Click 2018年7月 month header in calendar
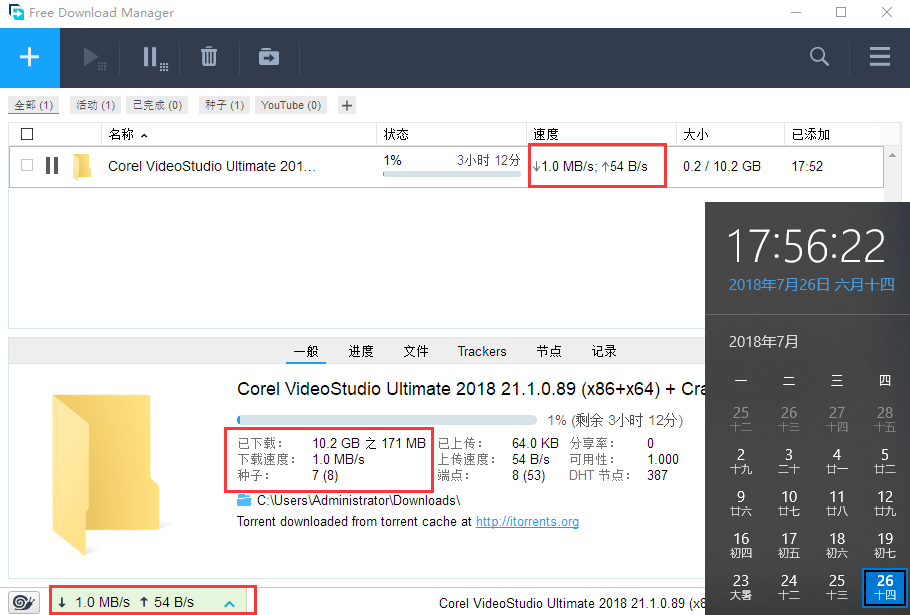The height and width of the screenshot is (615, 910). coord(763,342)
